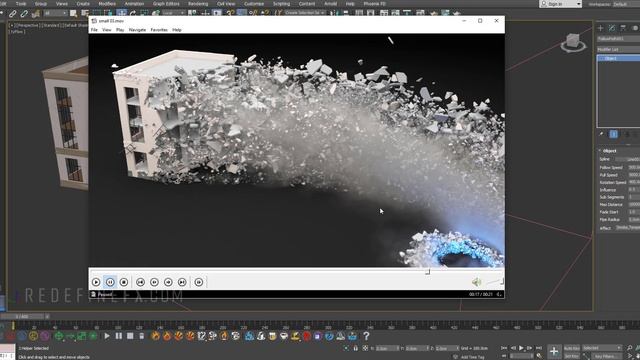Click the red round Phoenix FD toolbar icon
Viewport: 640px width, 360px height.
[10, 336]
